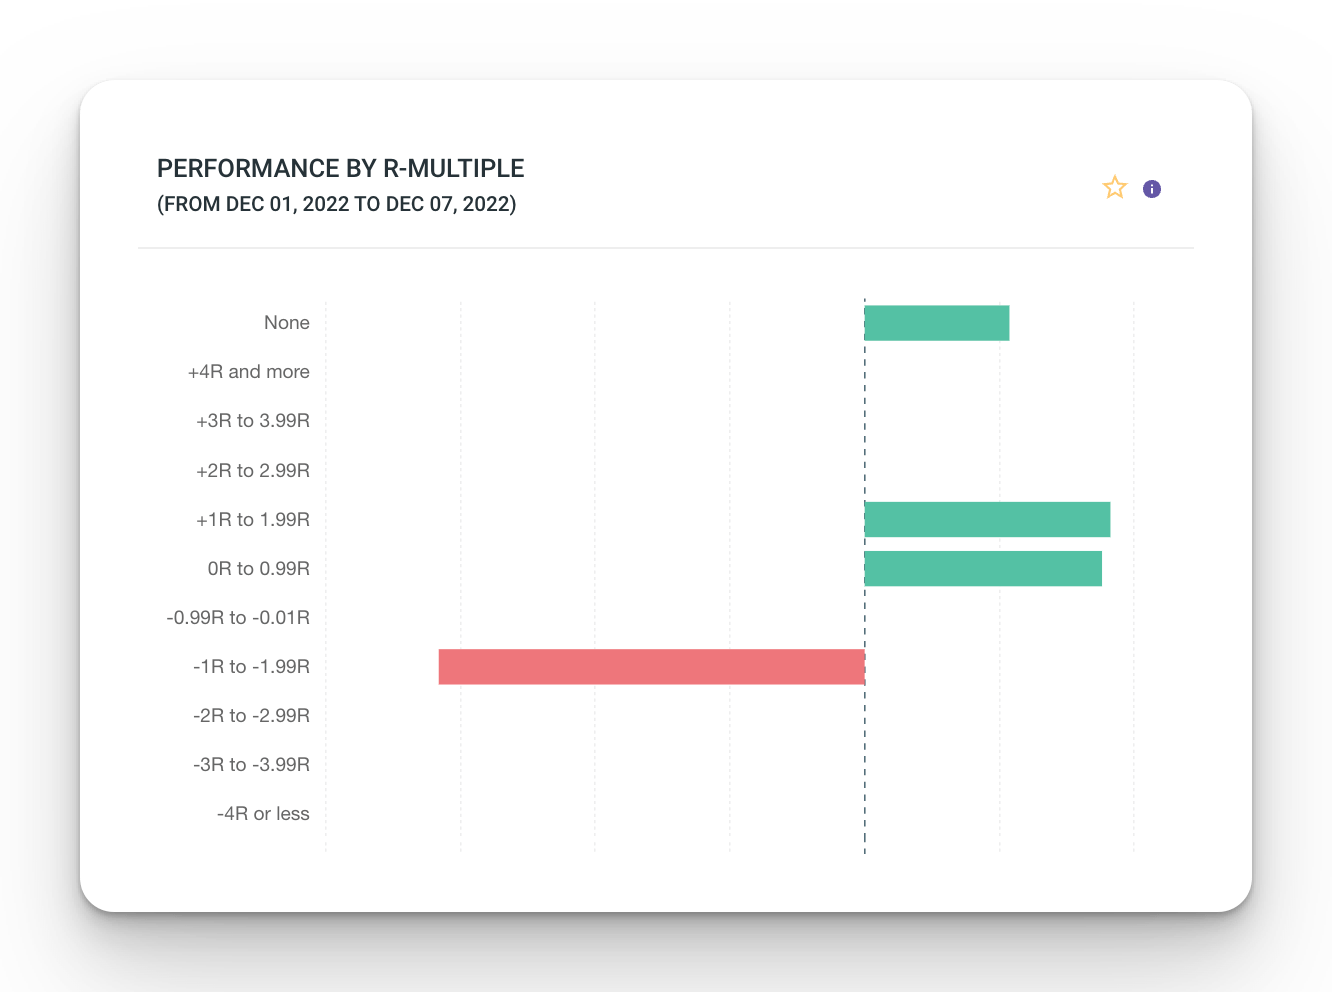Viewport: 1332px width, 992px height.
Task: Click the "-4R or less" label
Action: (263, 814)
